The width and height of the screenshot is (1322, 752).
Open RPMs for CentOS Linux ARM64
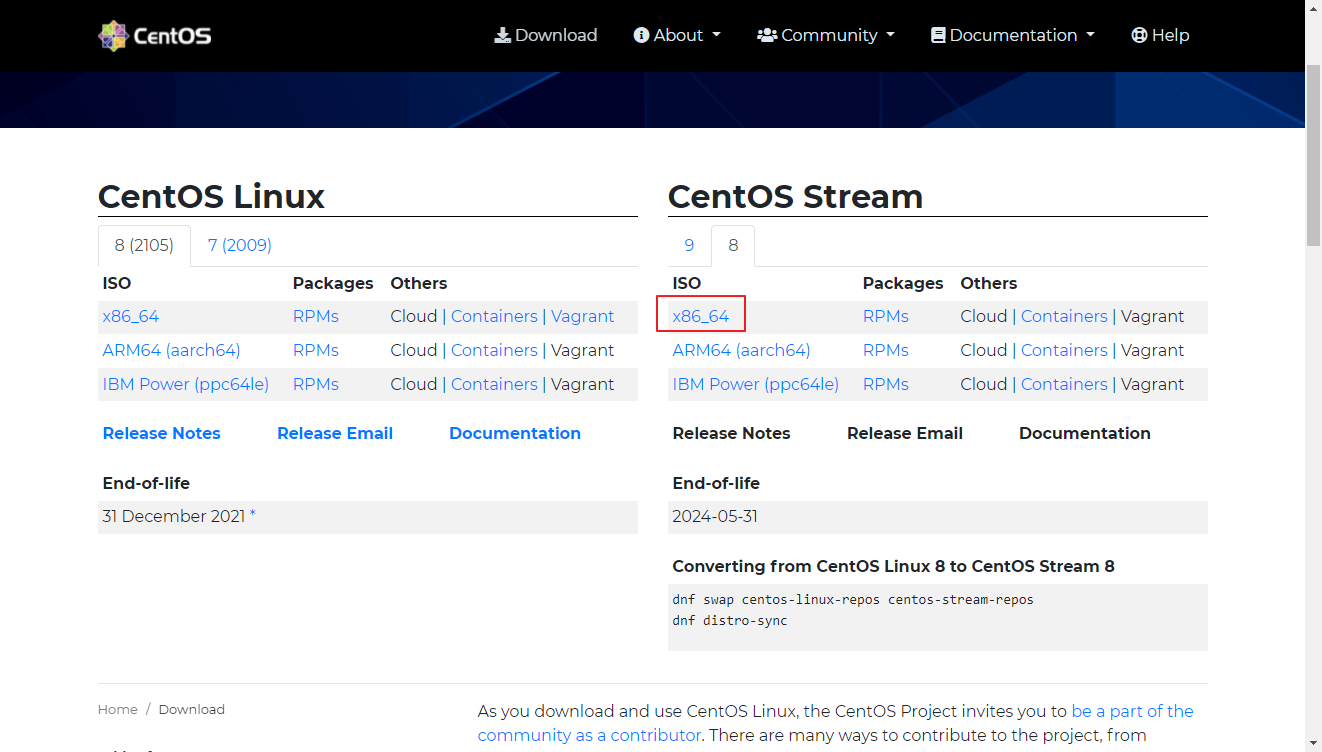pos(316,350)
